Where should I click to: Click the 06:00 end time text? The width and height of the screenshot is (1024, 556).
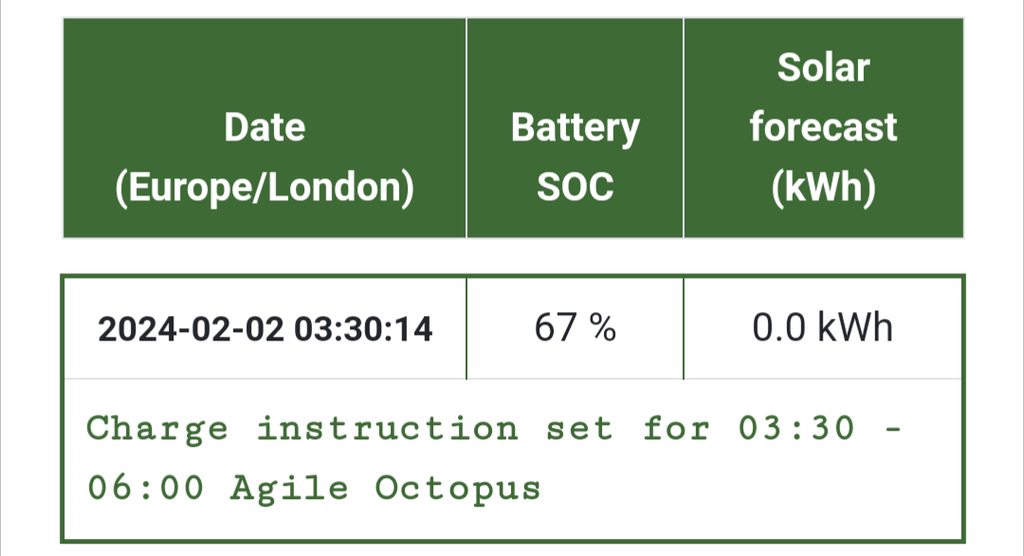(145, 488)
